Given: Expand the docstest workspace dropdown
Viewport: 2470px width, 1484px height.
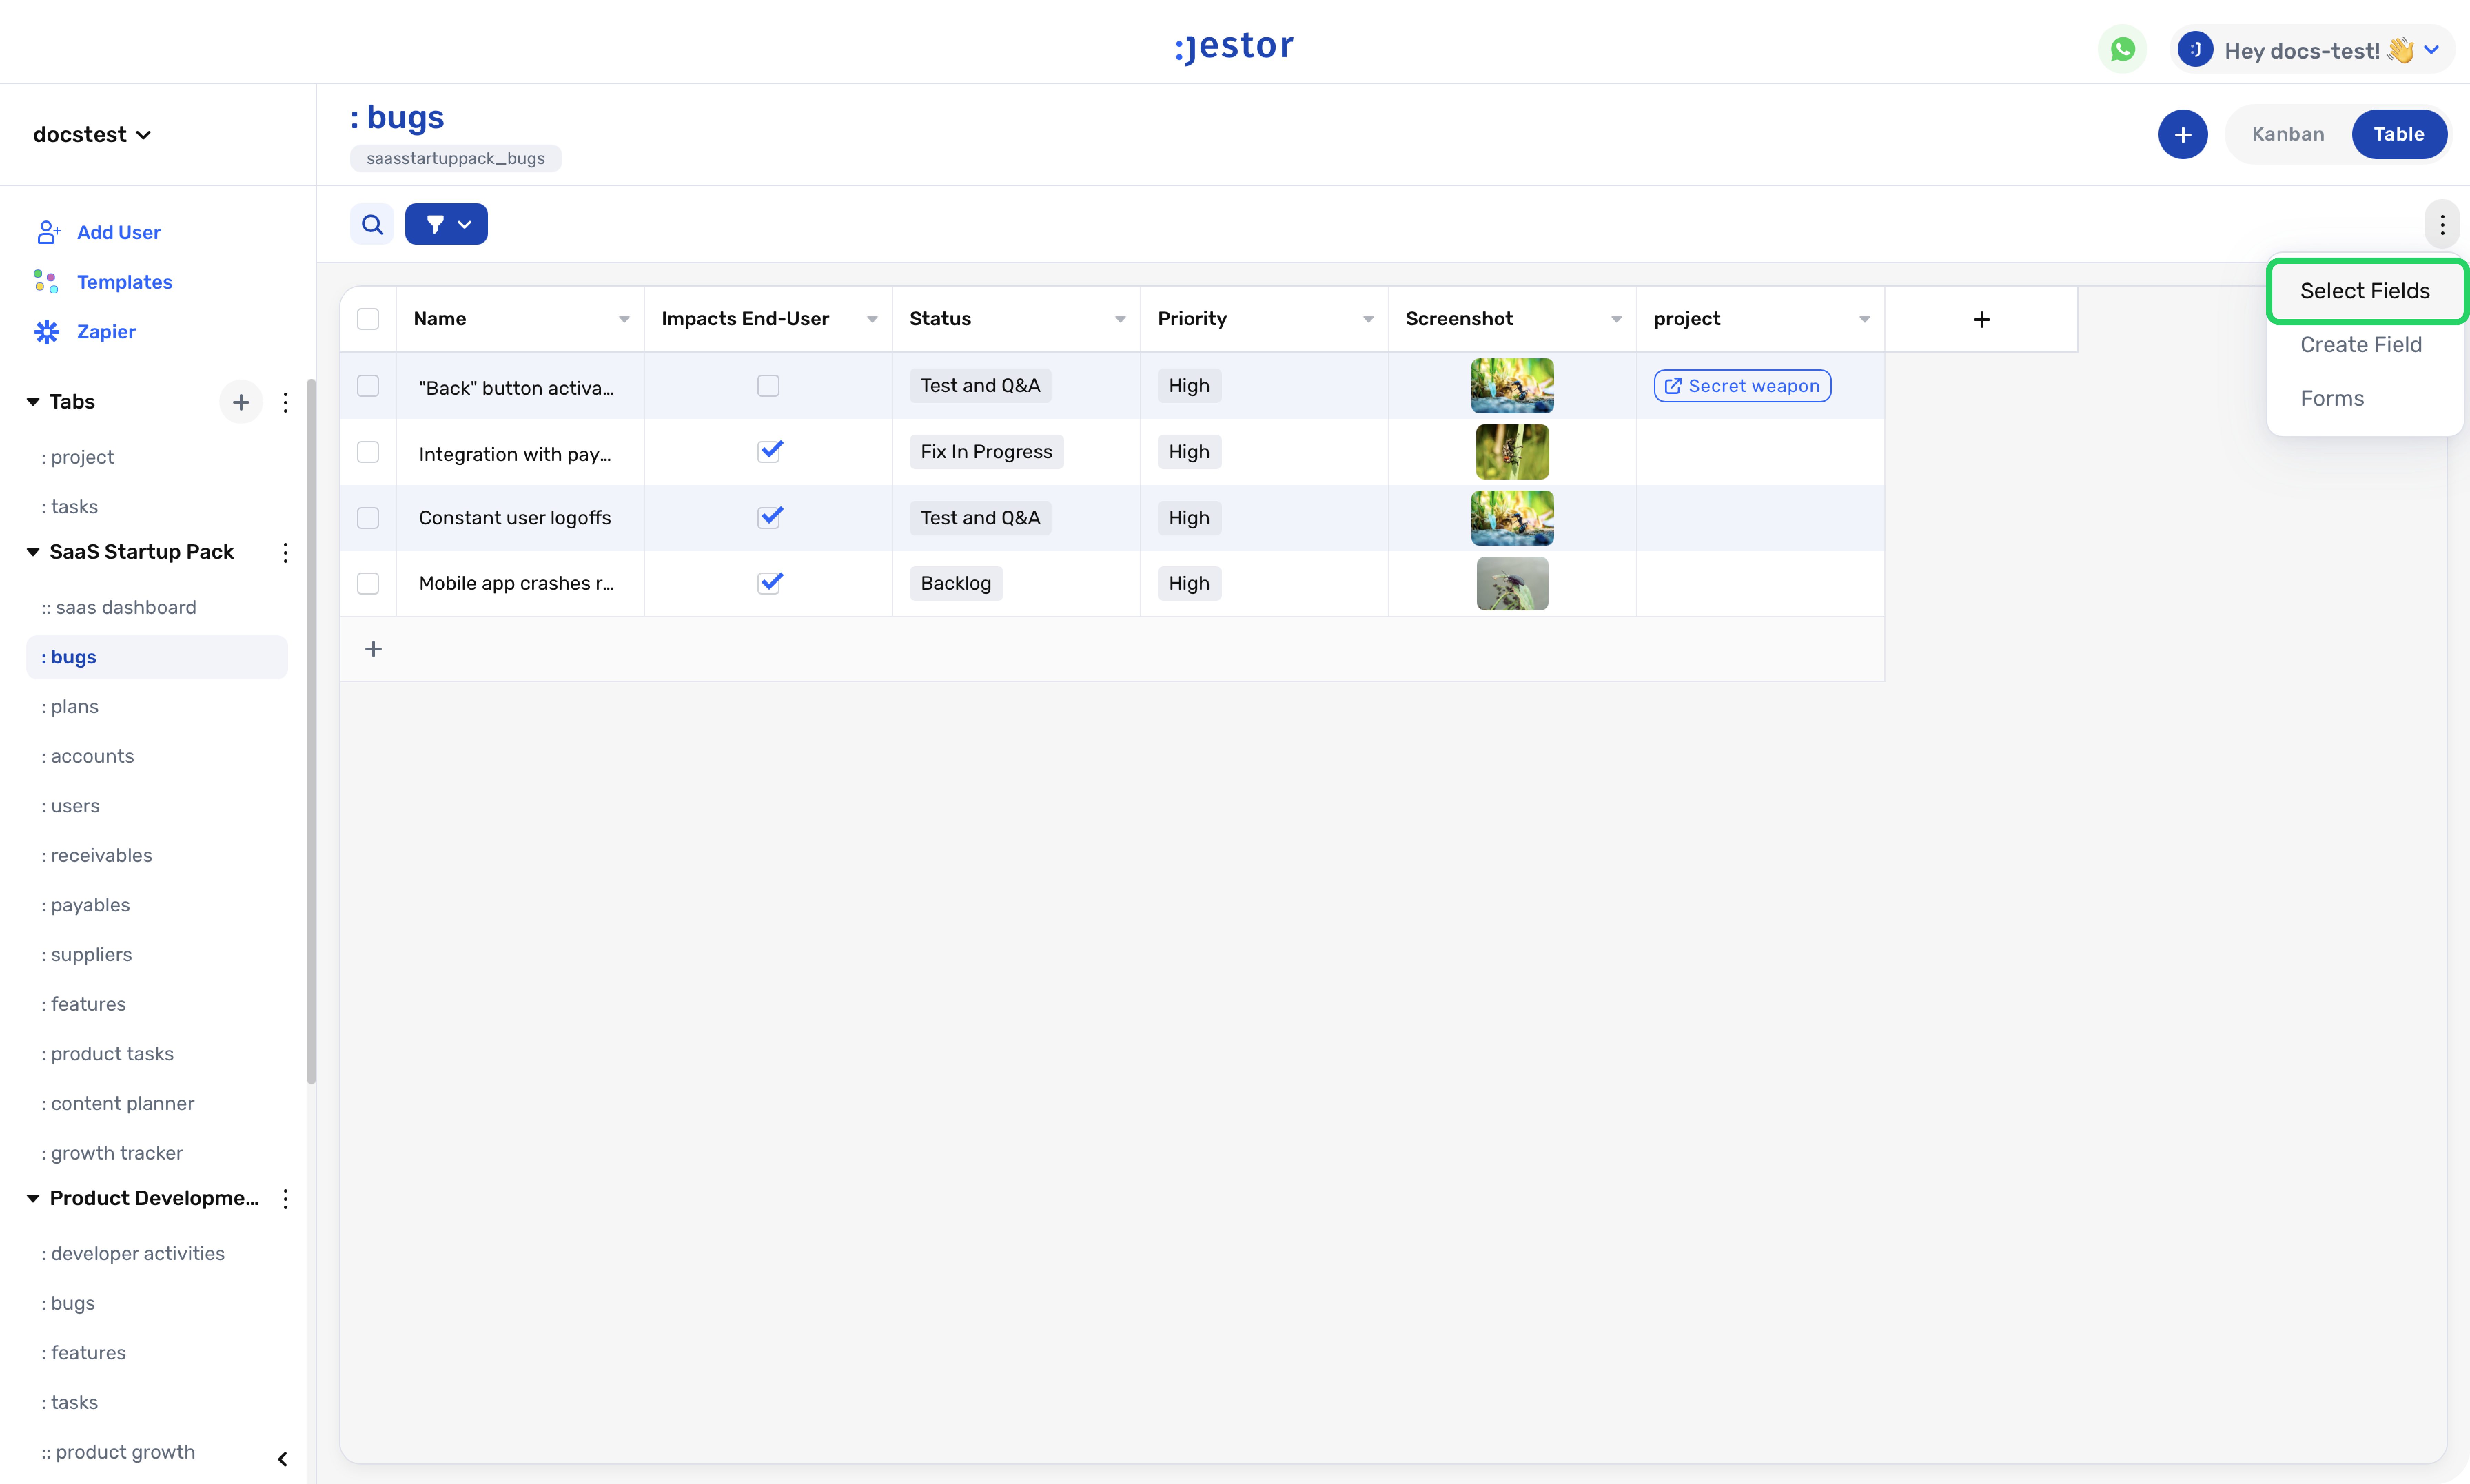Looking at the screenshot, I should [x=92, y=134].
